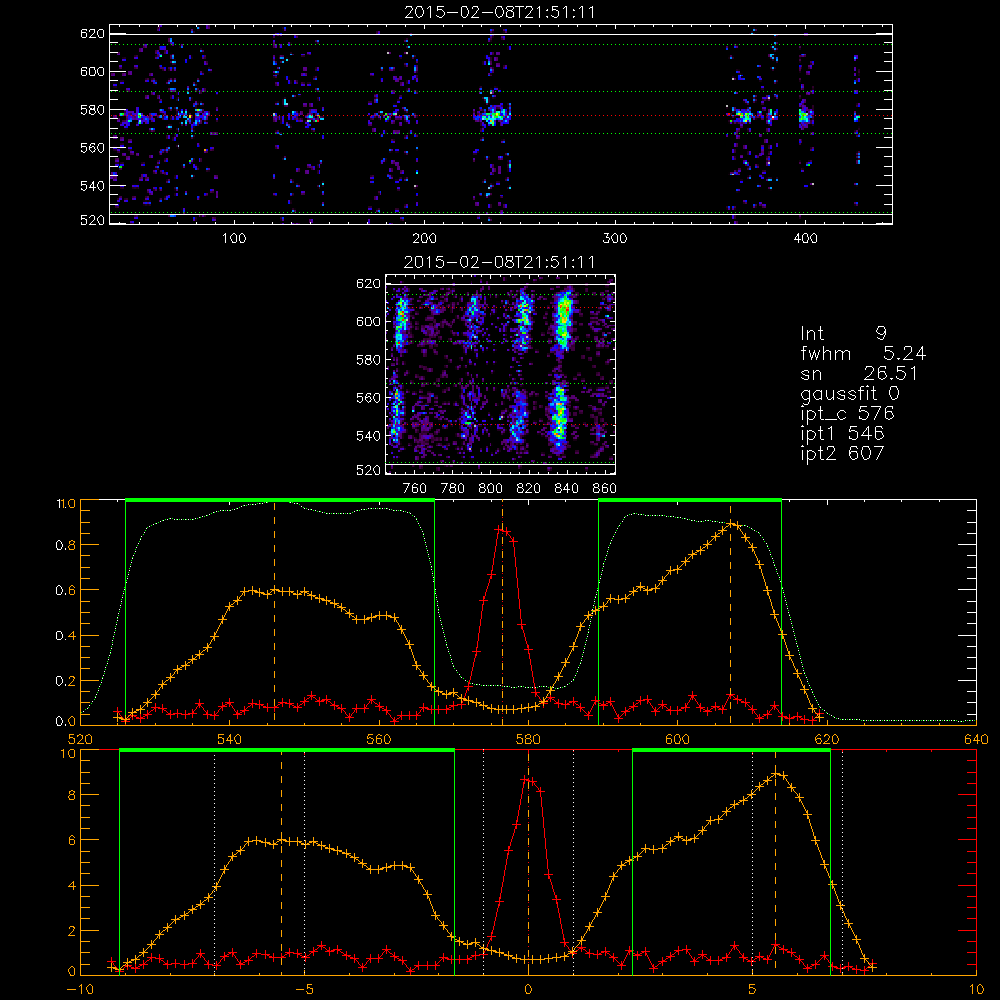The width and height of the screenshot is (1000, 1000).
Task: Select the 'fwhm 5.24' readout value
Action: point(904,353)
